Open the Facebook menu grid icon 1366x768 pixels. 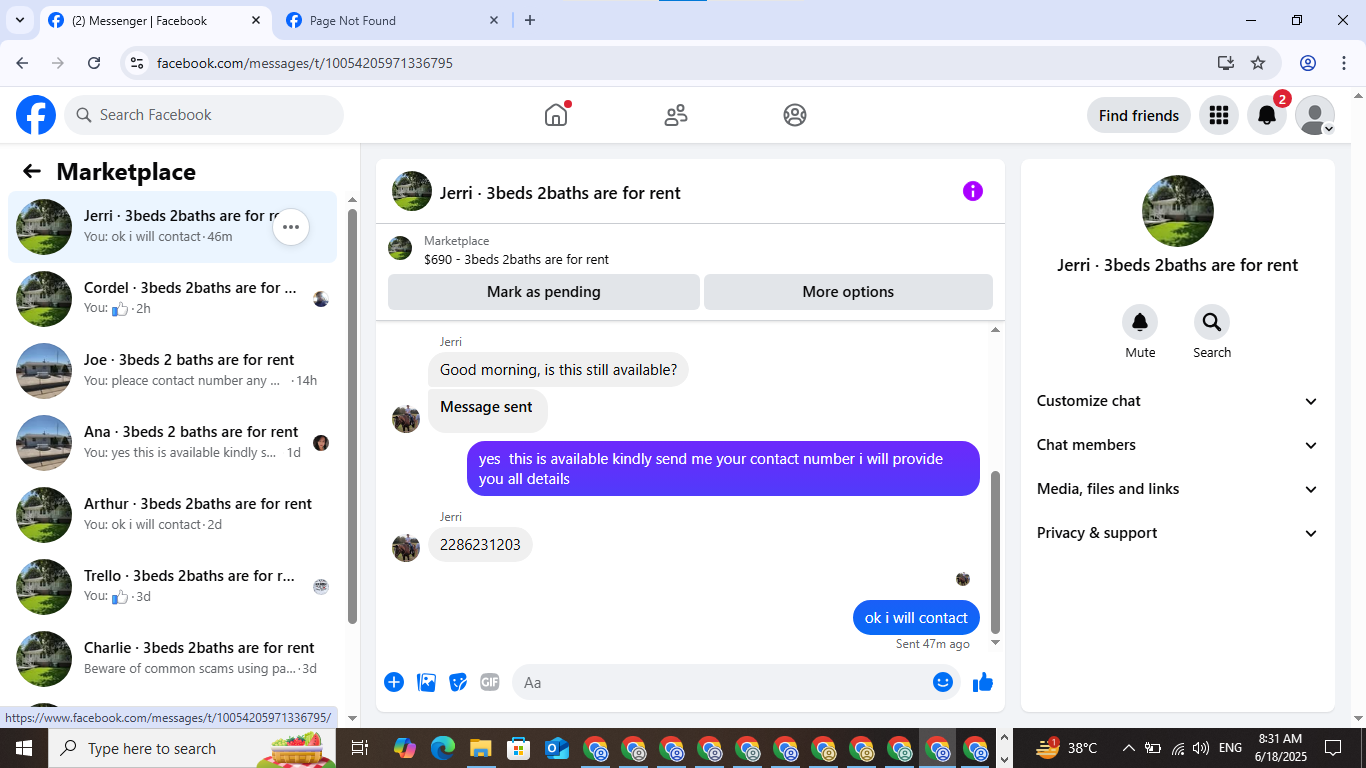[1218, 115]
